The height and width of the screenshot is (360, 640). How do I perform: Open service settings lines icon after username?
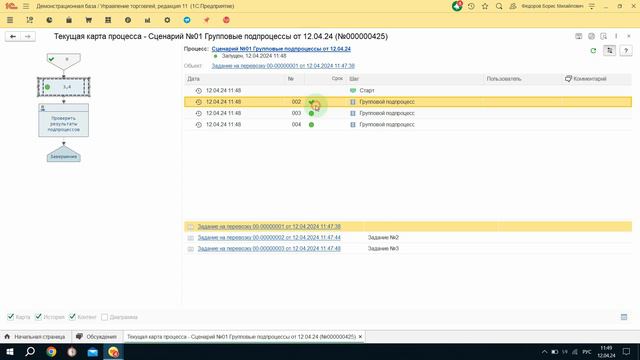pos(592,6)
